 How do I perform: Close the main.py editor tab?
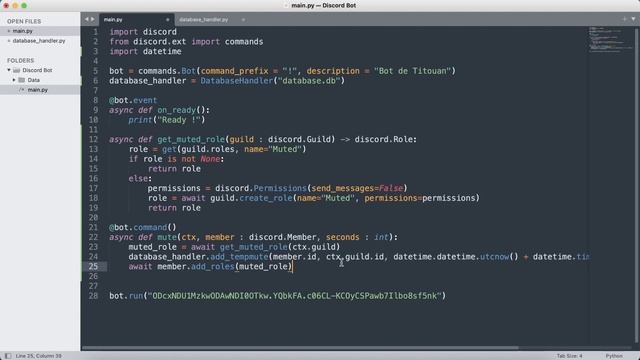[x=167, y=20]
